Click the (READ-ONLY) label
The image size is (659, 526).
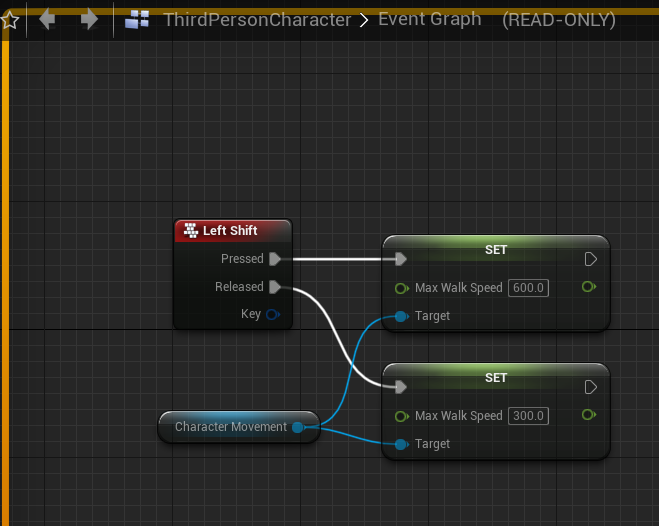click(x=559, y=20)
